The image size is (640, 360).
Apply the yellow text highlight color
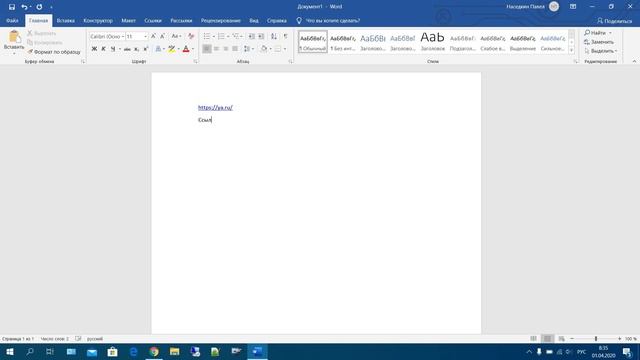coord(172,49)
